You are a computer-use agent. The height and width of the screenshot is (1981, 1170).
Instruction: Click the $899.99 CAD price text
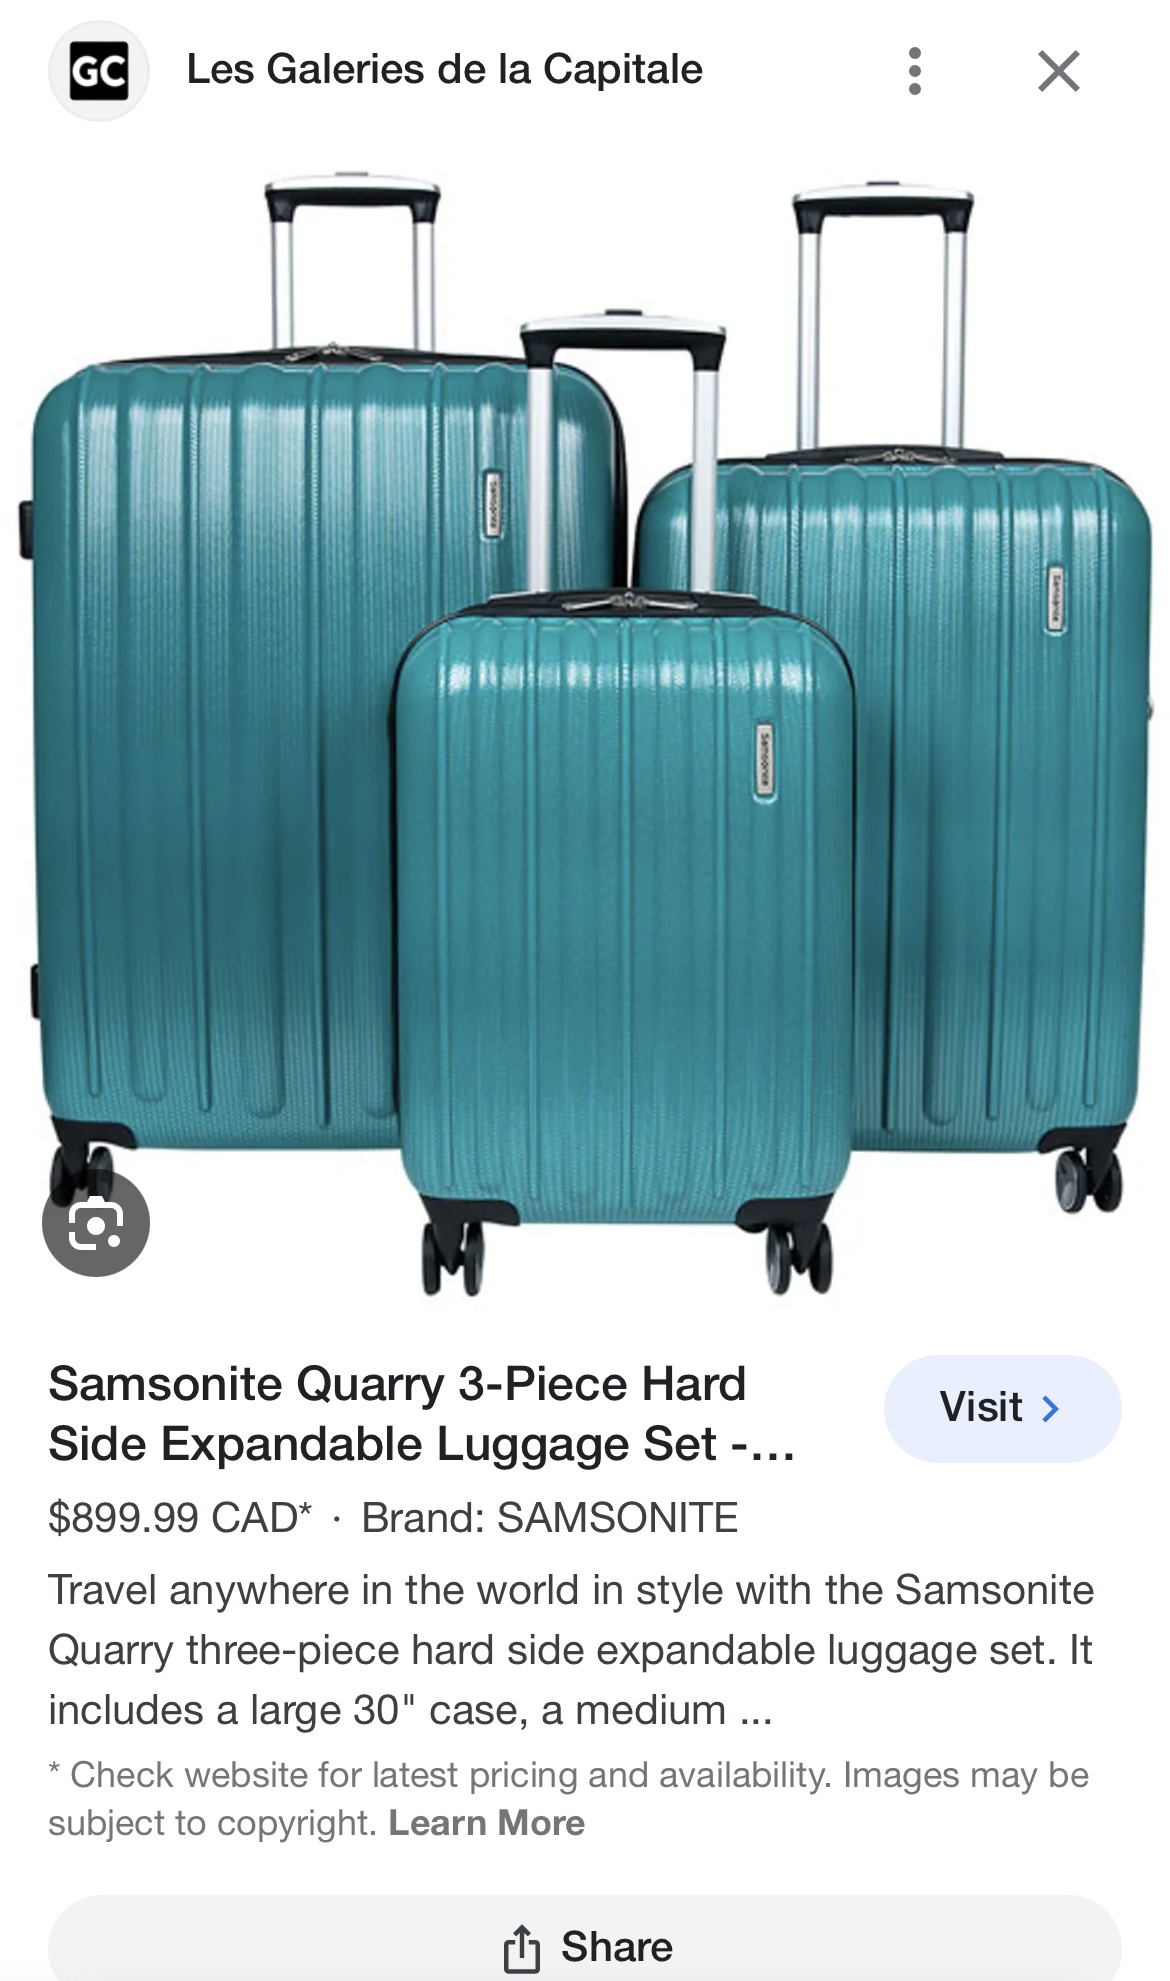[180, 1518]
